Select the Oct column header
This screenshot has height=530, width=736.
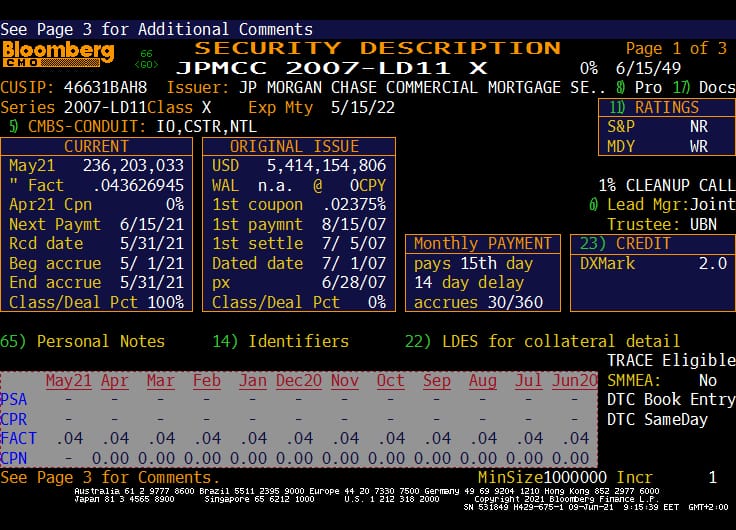pyautogui.click(x=391, y=381)
